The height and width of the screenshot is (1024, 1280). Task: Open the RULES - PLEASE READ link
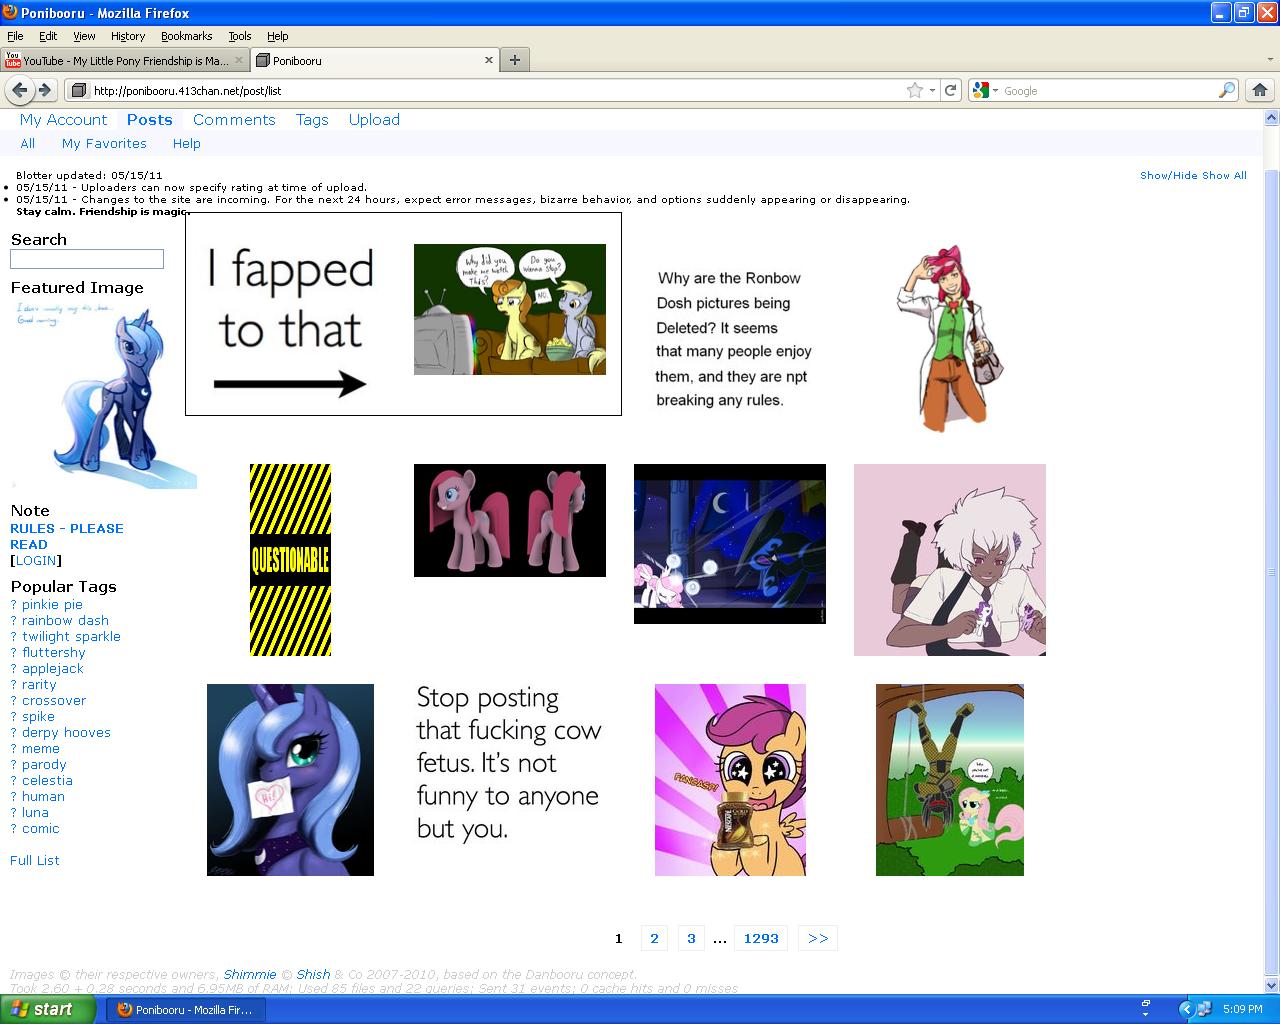click(67, 537)
